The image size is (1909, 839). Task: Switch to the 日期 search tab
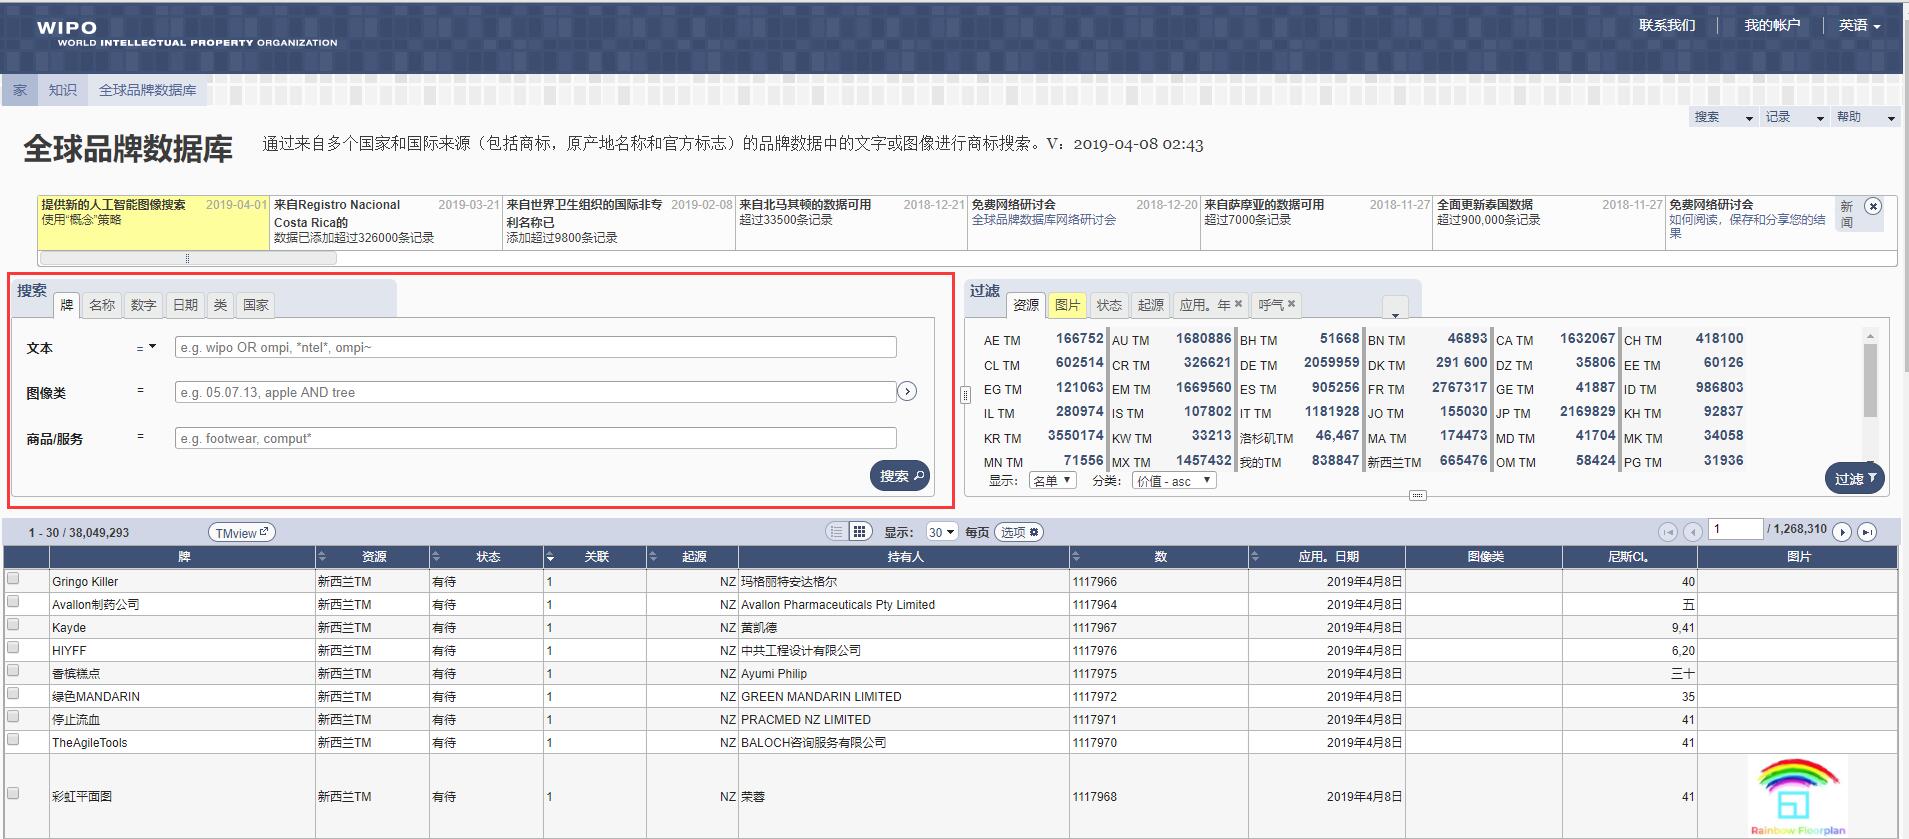[x=185, y=305]
